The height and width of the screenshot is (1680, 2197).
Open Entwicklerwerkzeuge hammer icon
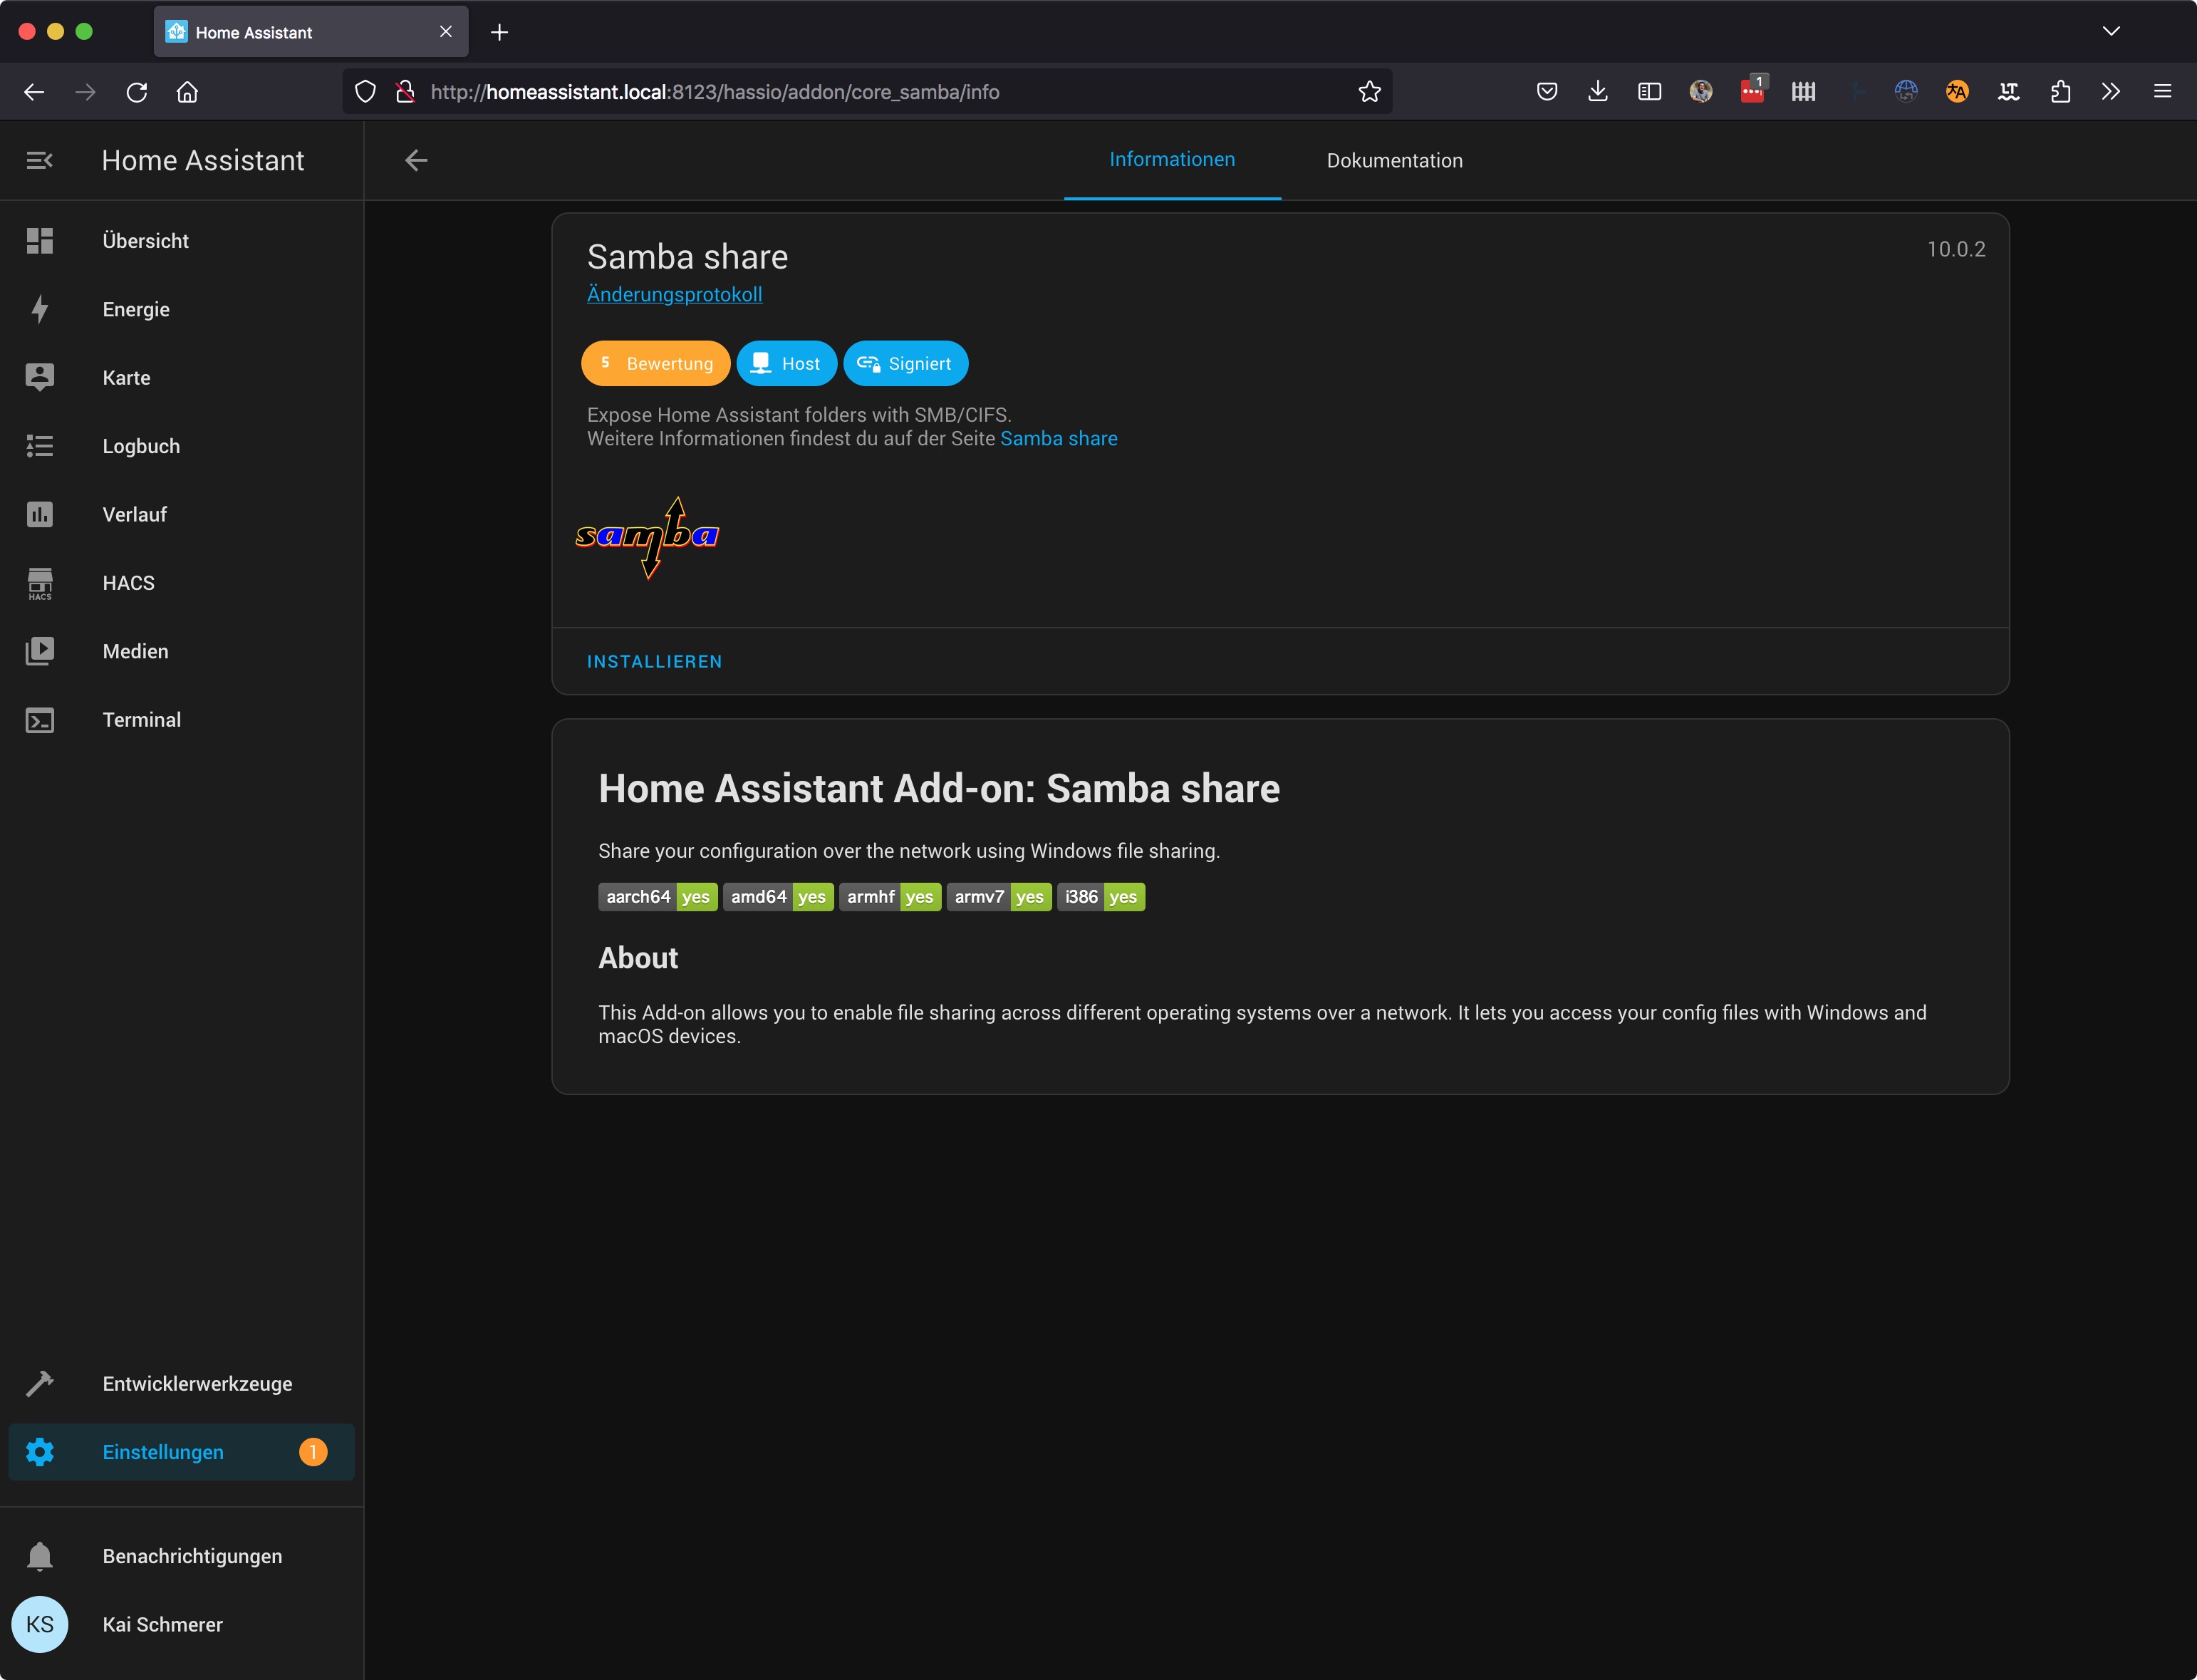point(40,1384)
